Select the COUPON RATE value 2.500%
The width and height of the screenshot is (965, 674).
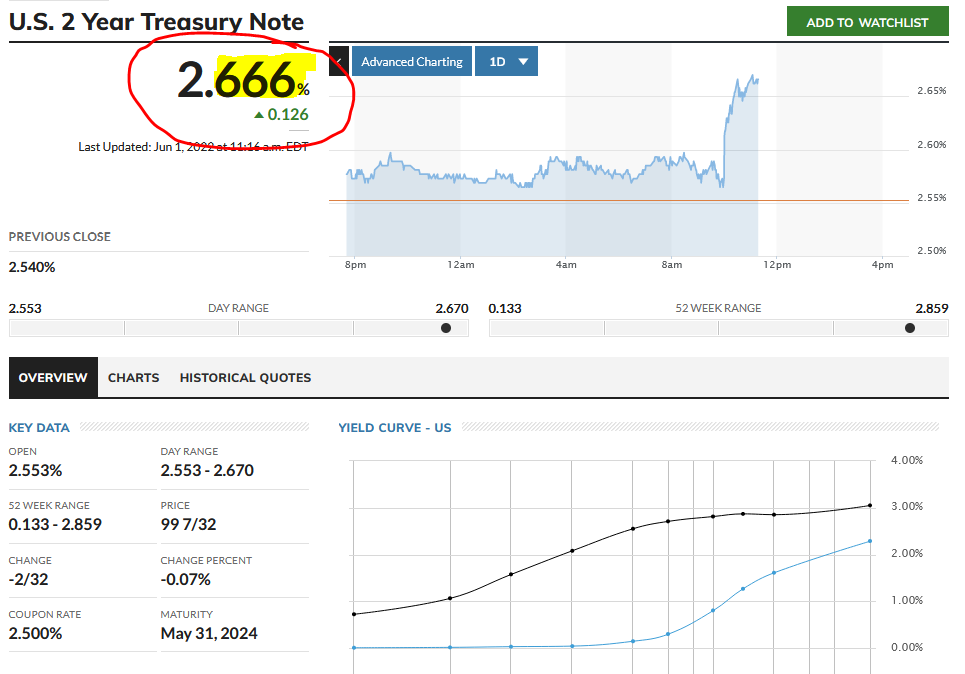(36, 633)
